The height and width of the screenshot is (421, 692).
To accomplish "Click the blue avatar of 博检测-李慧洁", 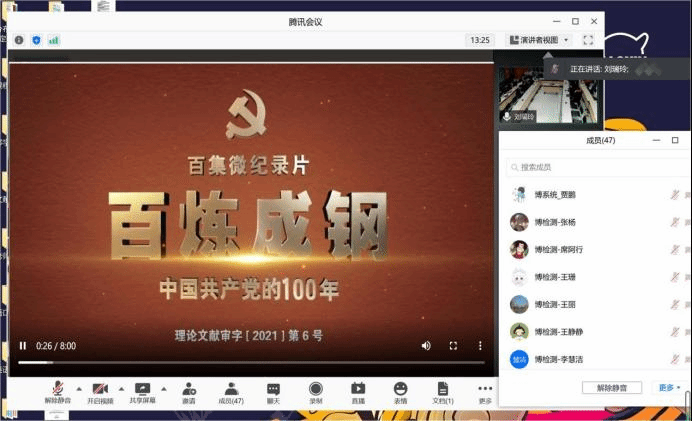I will point(519,359).
